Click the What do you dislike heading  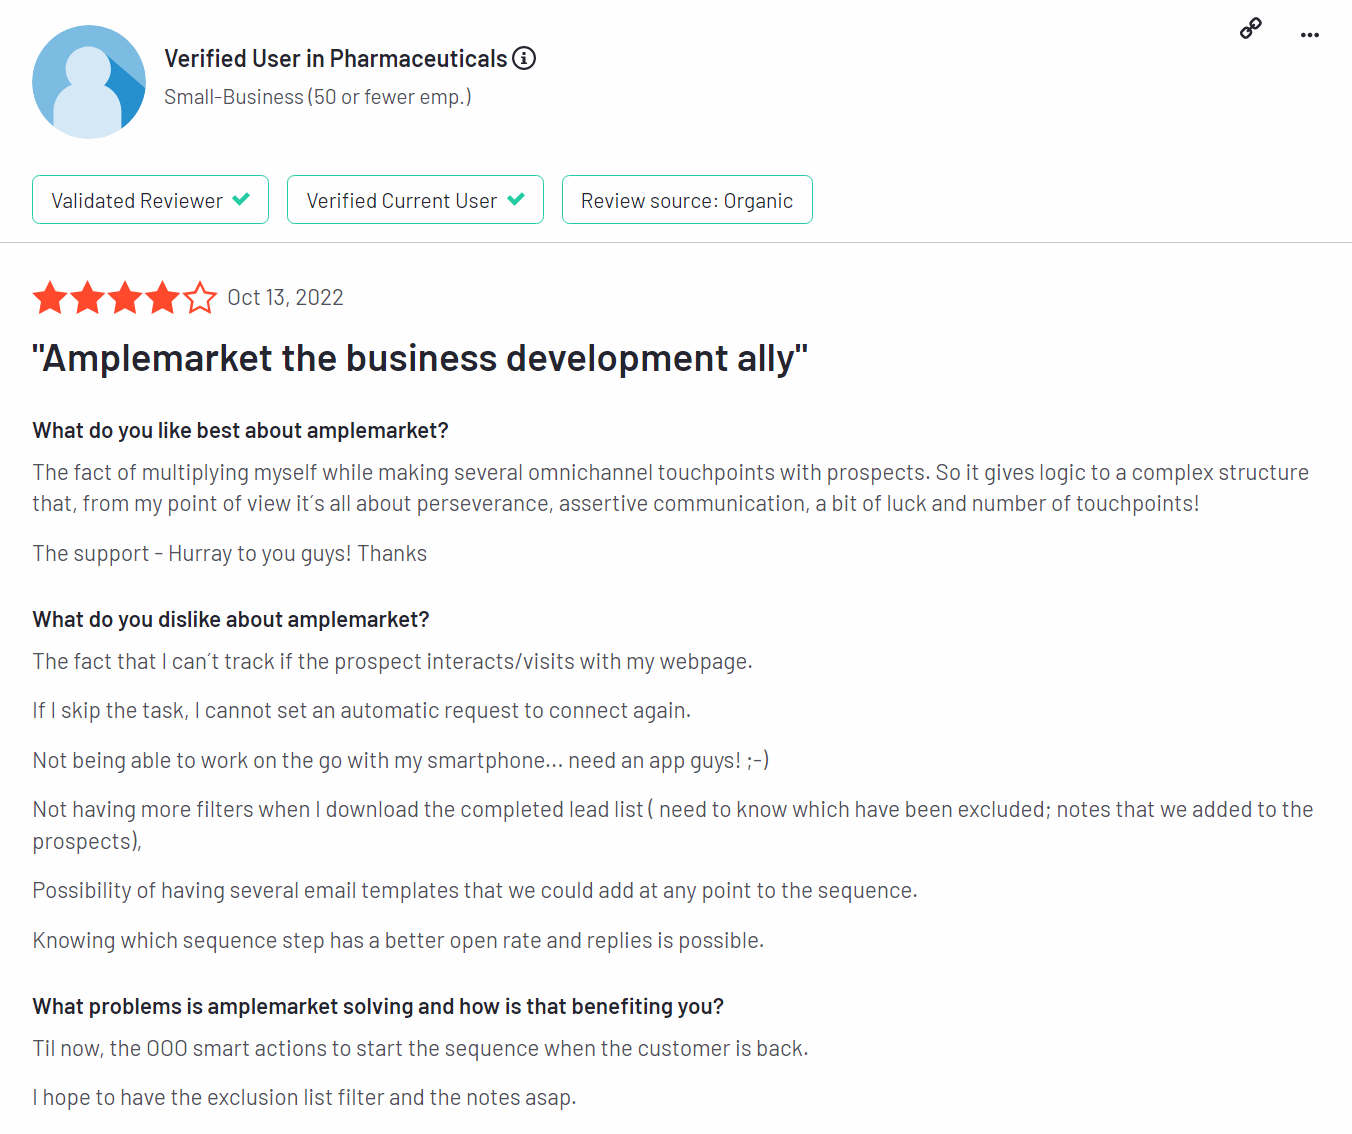coord(231,619)
